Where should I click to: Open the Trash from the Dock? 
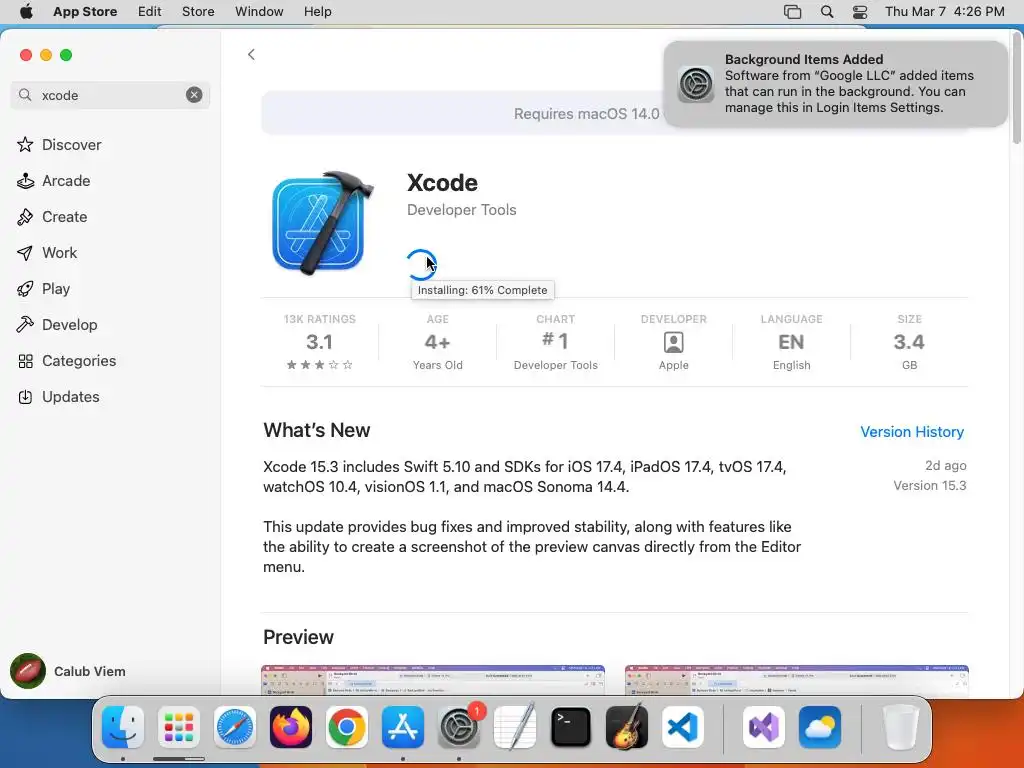pos(900,727)
